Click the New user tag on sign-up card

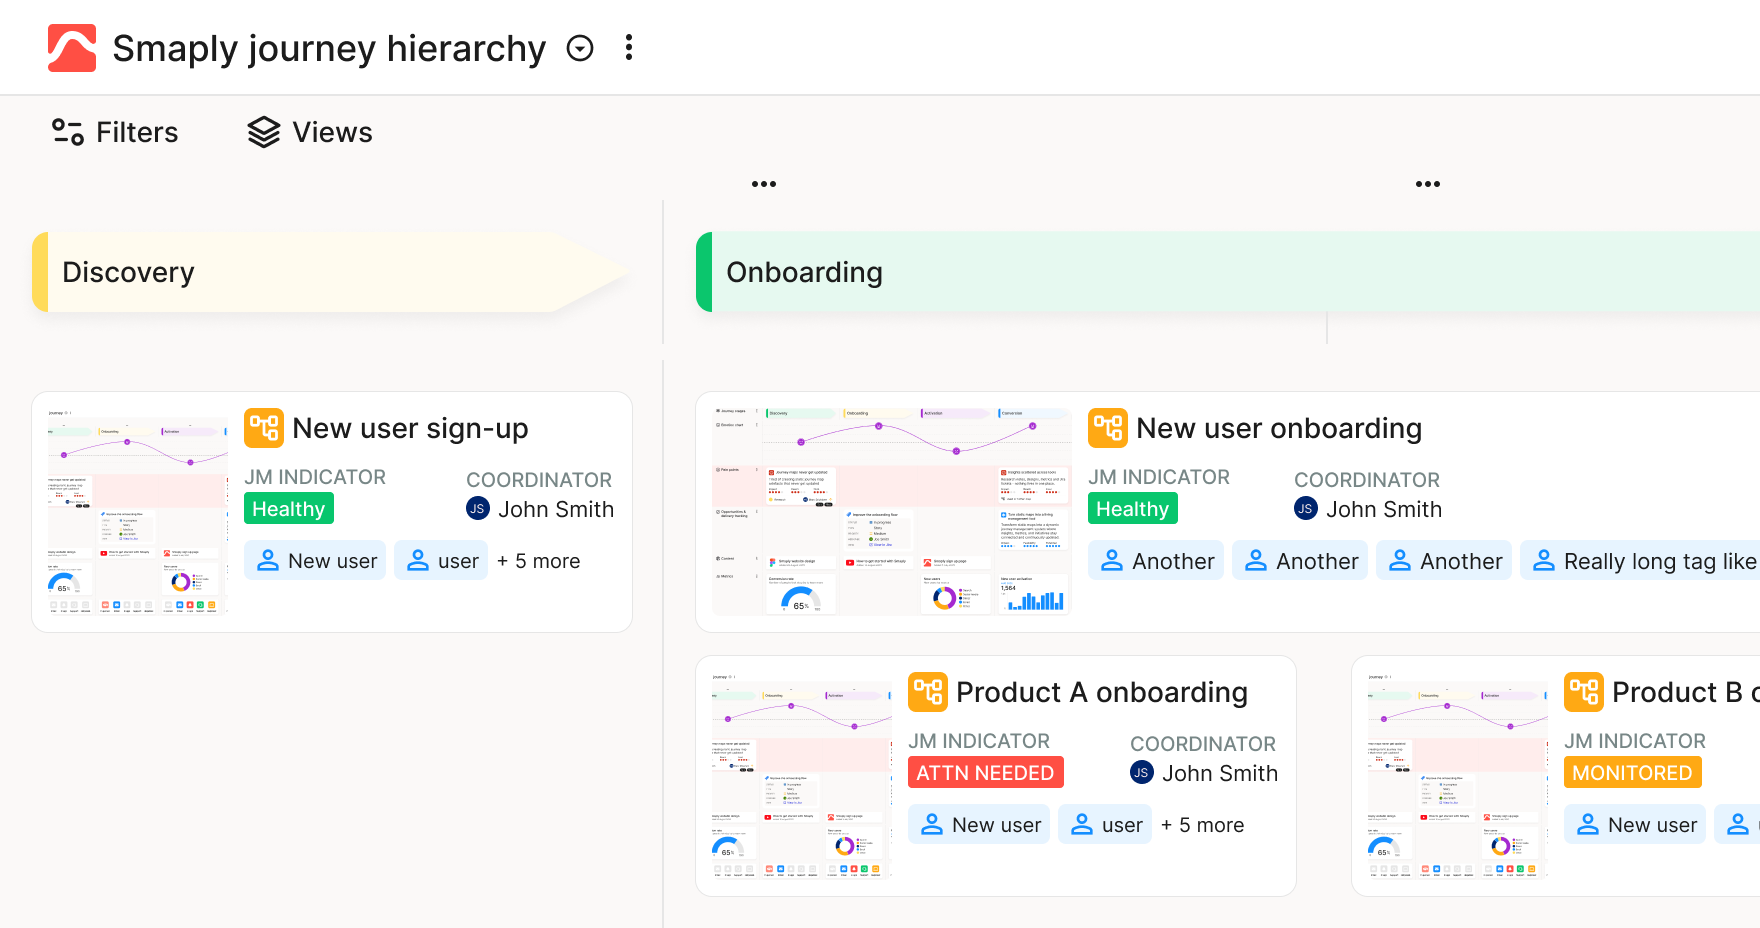coord(315,561)
